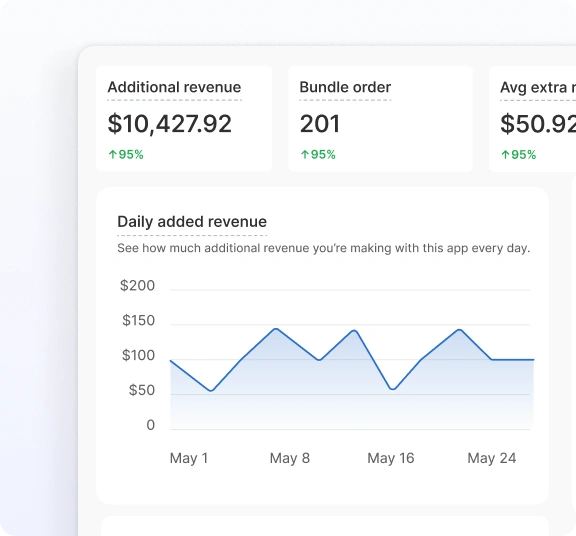576x536 pixels.
Task: Click the chart low point before May 16
Action: pos(392,389)
